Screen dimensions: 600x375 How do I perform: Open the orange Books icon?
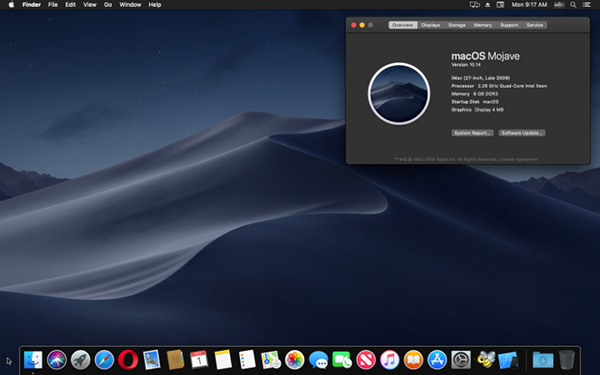(413, 360)
